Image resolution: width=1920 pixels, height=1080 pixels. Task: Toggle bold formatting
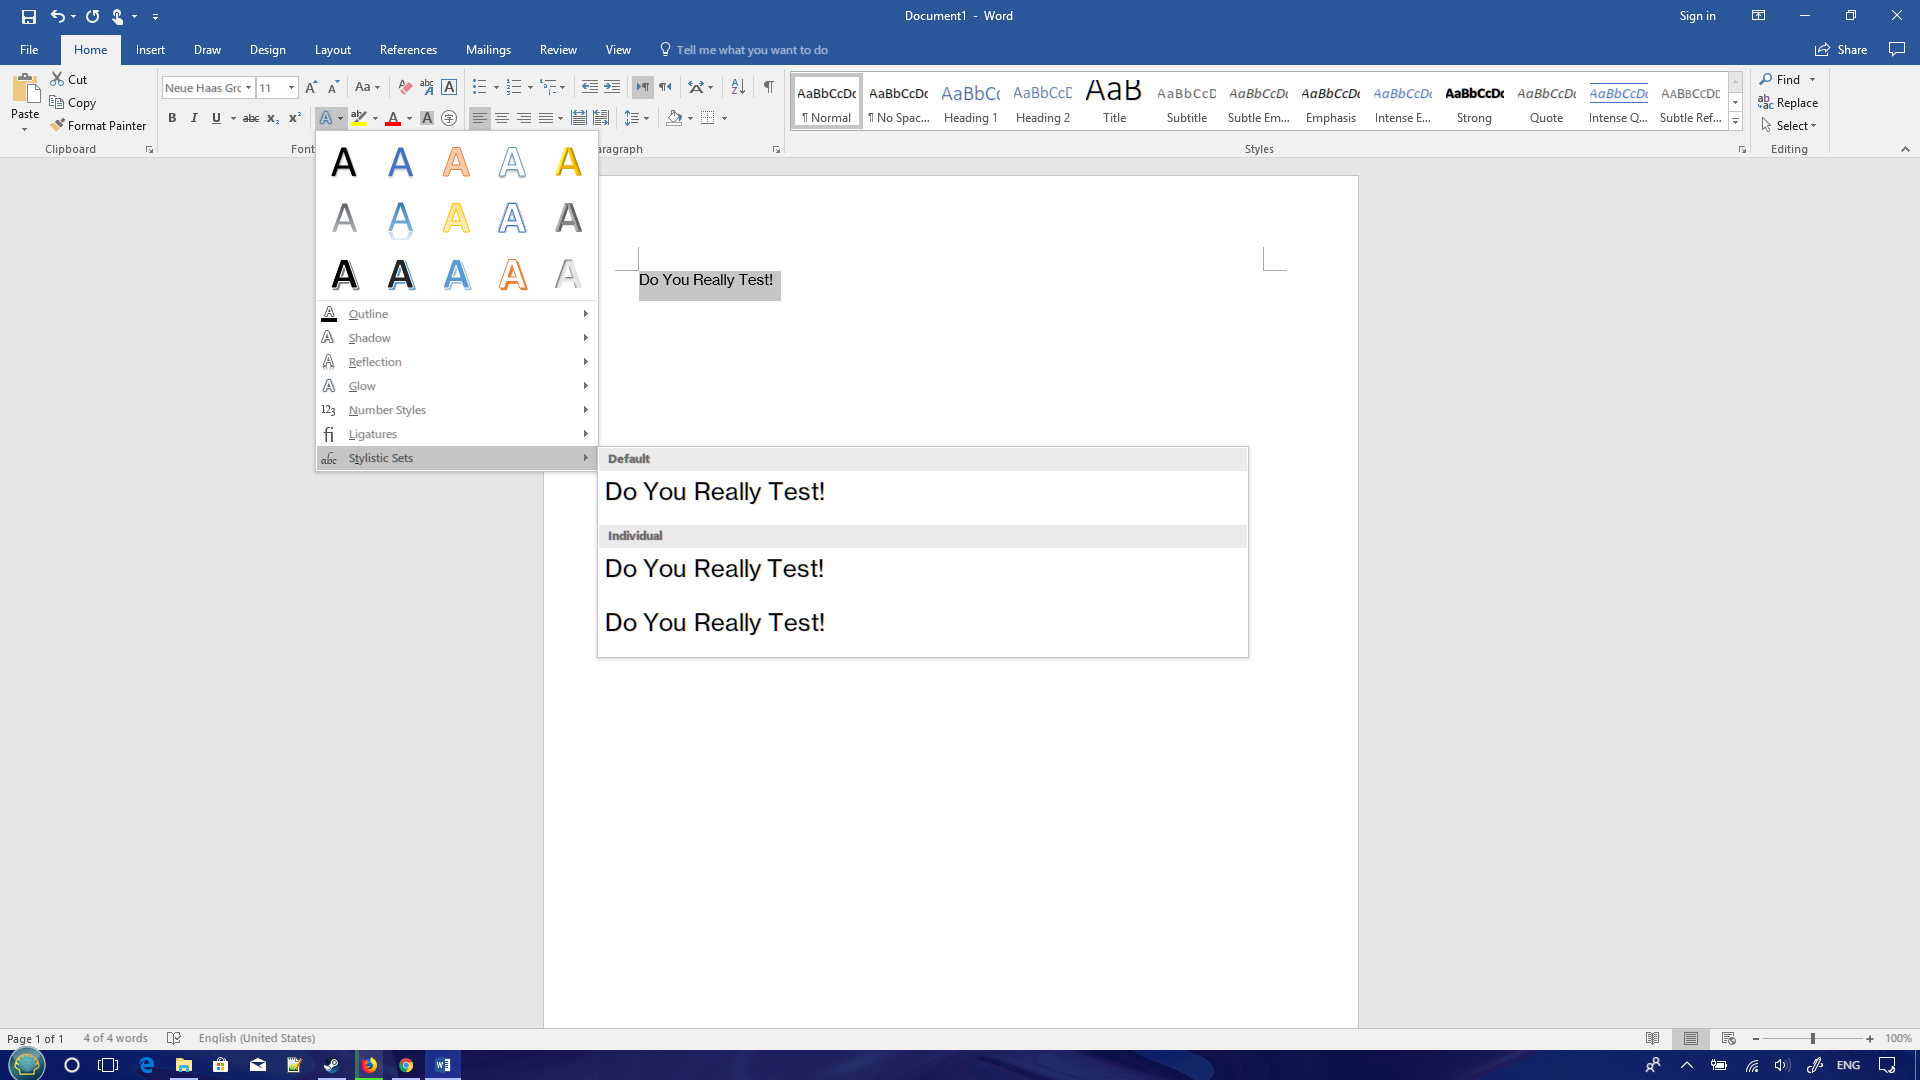pos(172,118)
